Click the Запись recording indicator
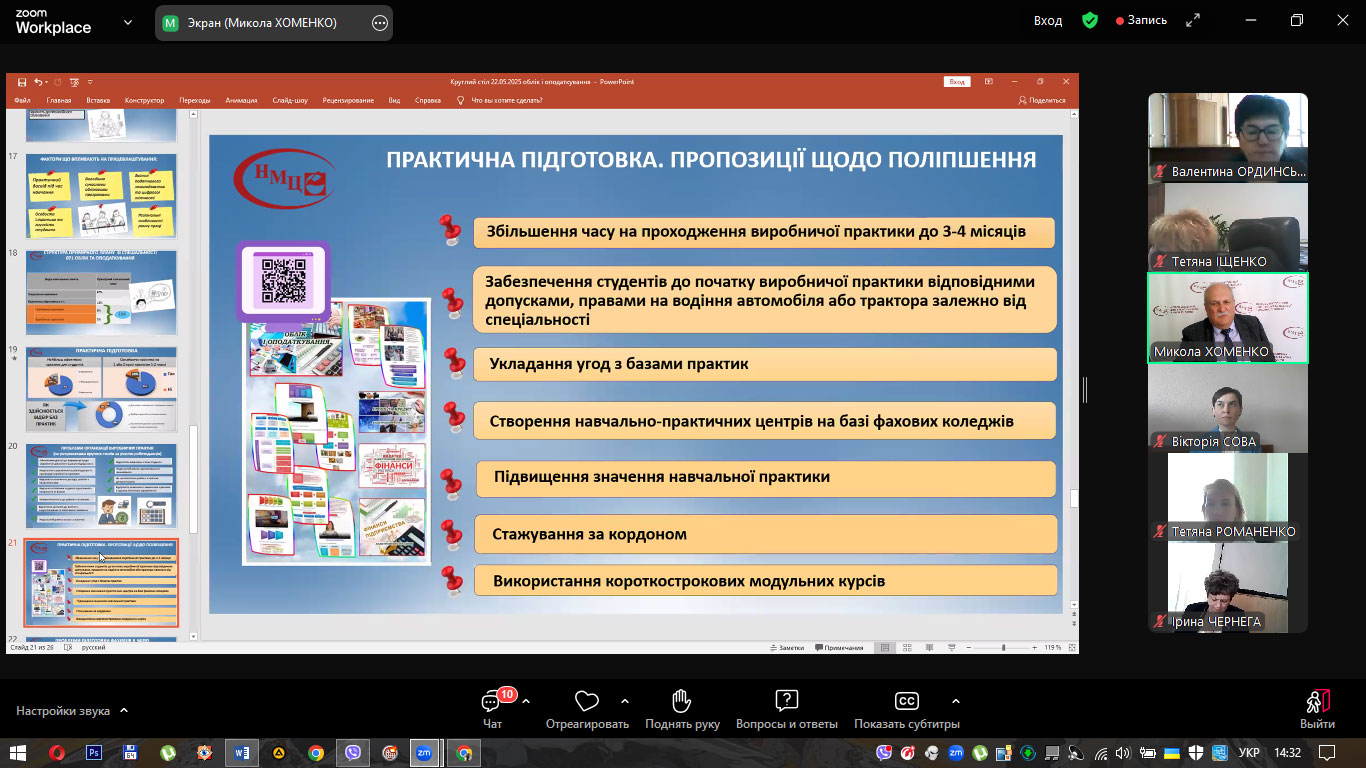Screen dimensions: 1366x768 [1141, 20]
